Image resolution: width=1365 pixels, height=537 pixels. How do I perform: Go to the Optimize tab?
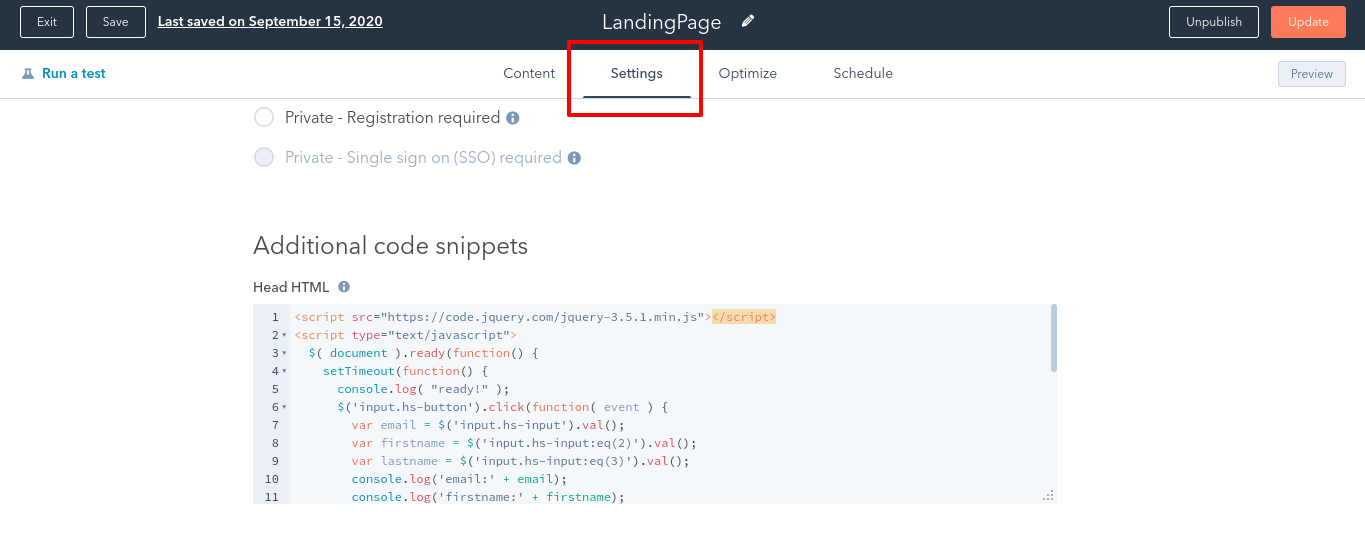[748, 74]
